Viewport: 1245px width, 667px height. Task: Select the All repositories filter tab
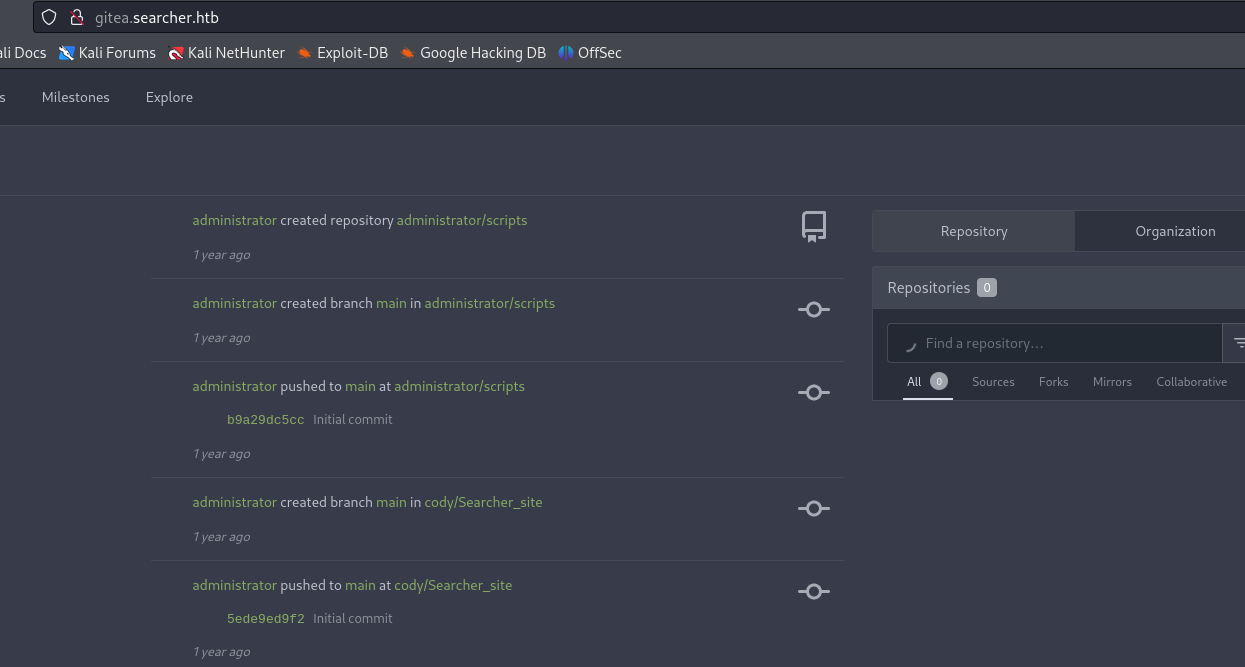tap(927, 382)
